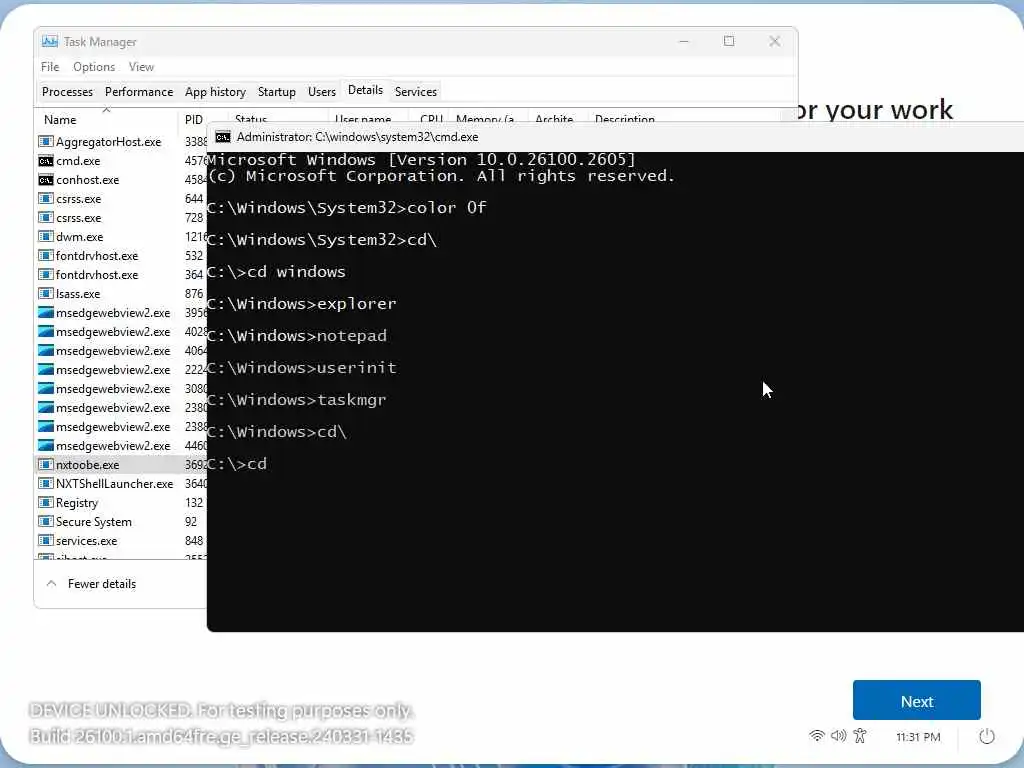Select the csrss.exe row with PID 728
The image size is (1024, 768).
coord(121,217)
